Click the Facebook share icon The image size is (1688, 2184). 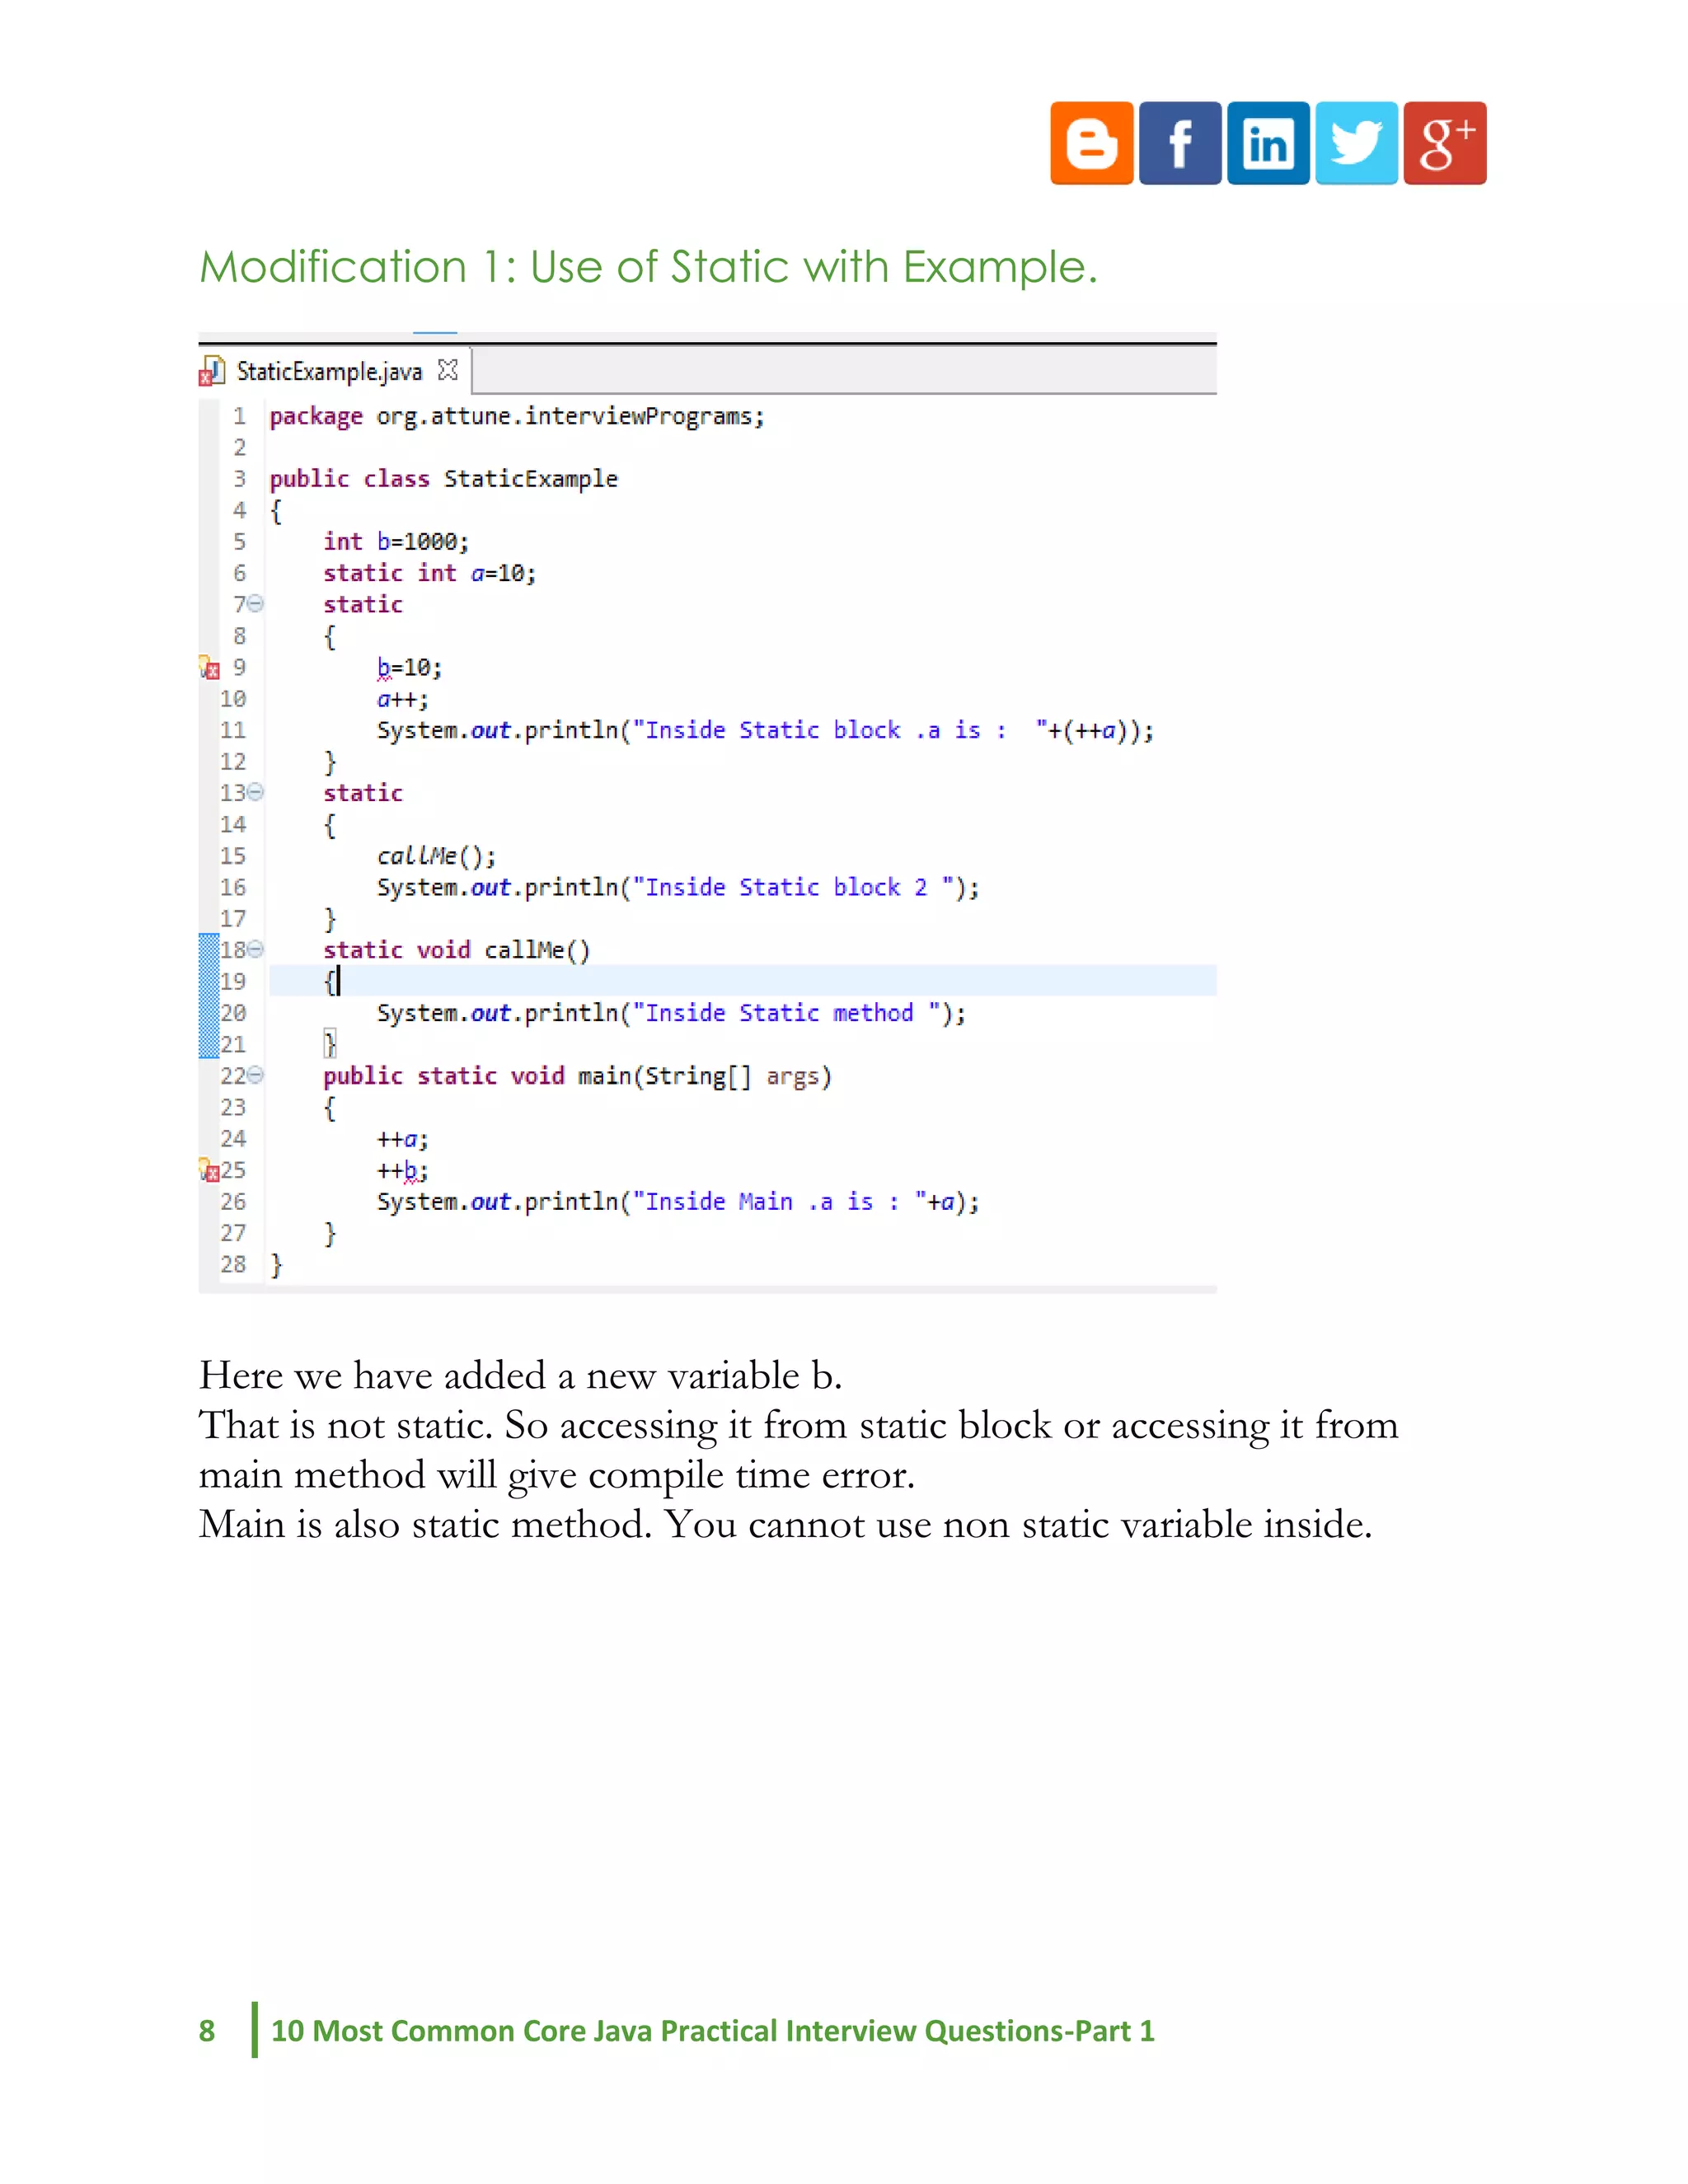click(x=1180, y=143)
